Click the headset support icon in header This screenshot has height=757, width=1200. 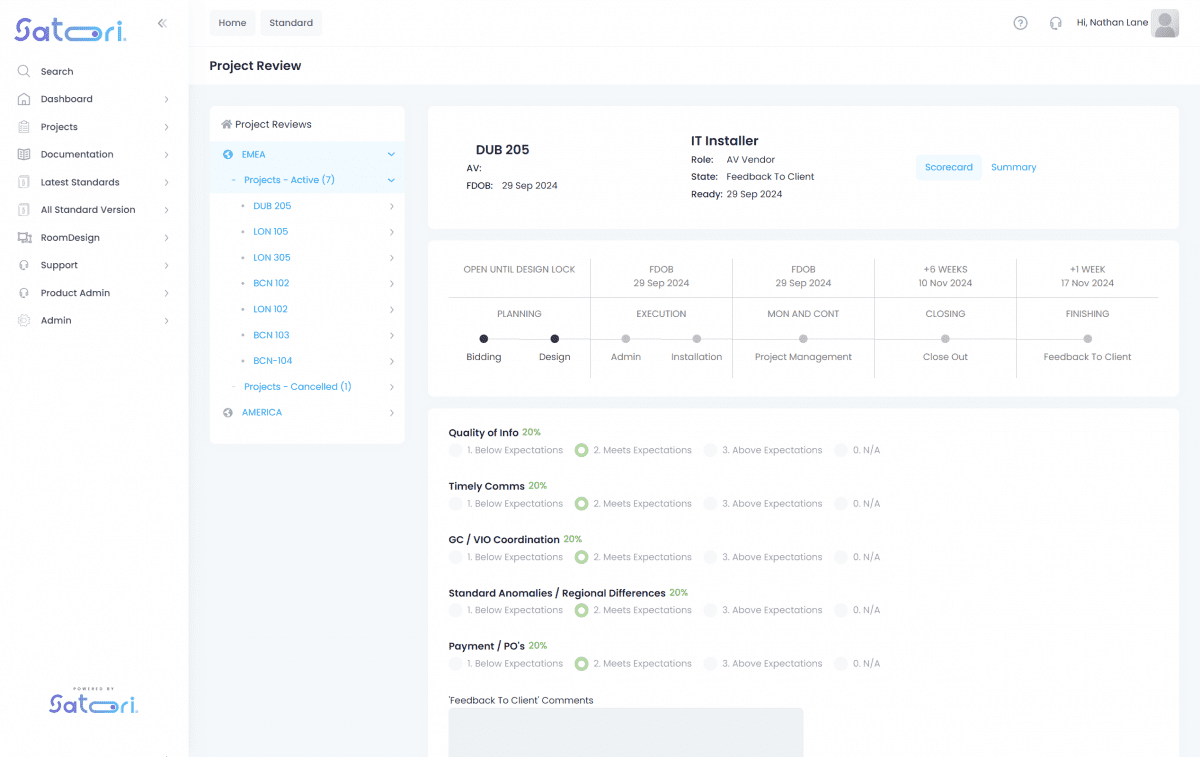click(1055, 23)
